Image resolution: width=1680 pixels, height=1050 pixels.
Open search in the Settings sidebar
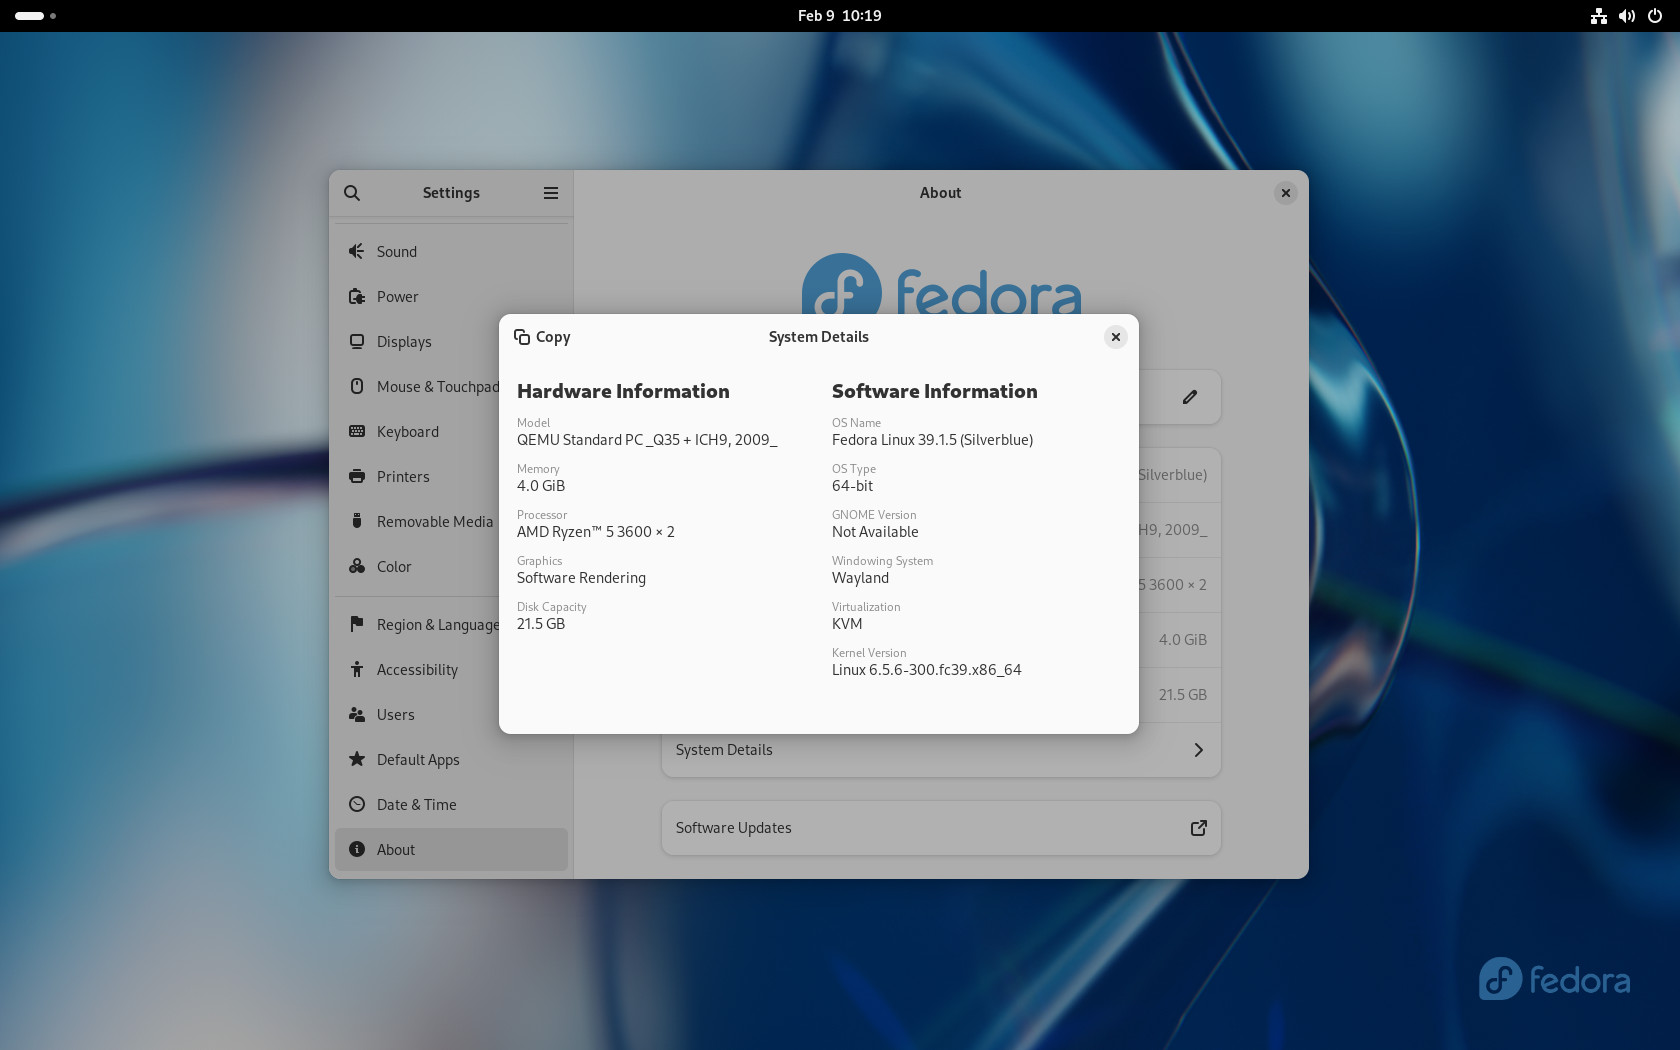click(x=352, y=193)
